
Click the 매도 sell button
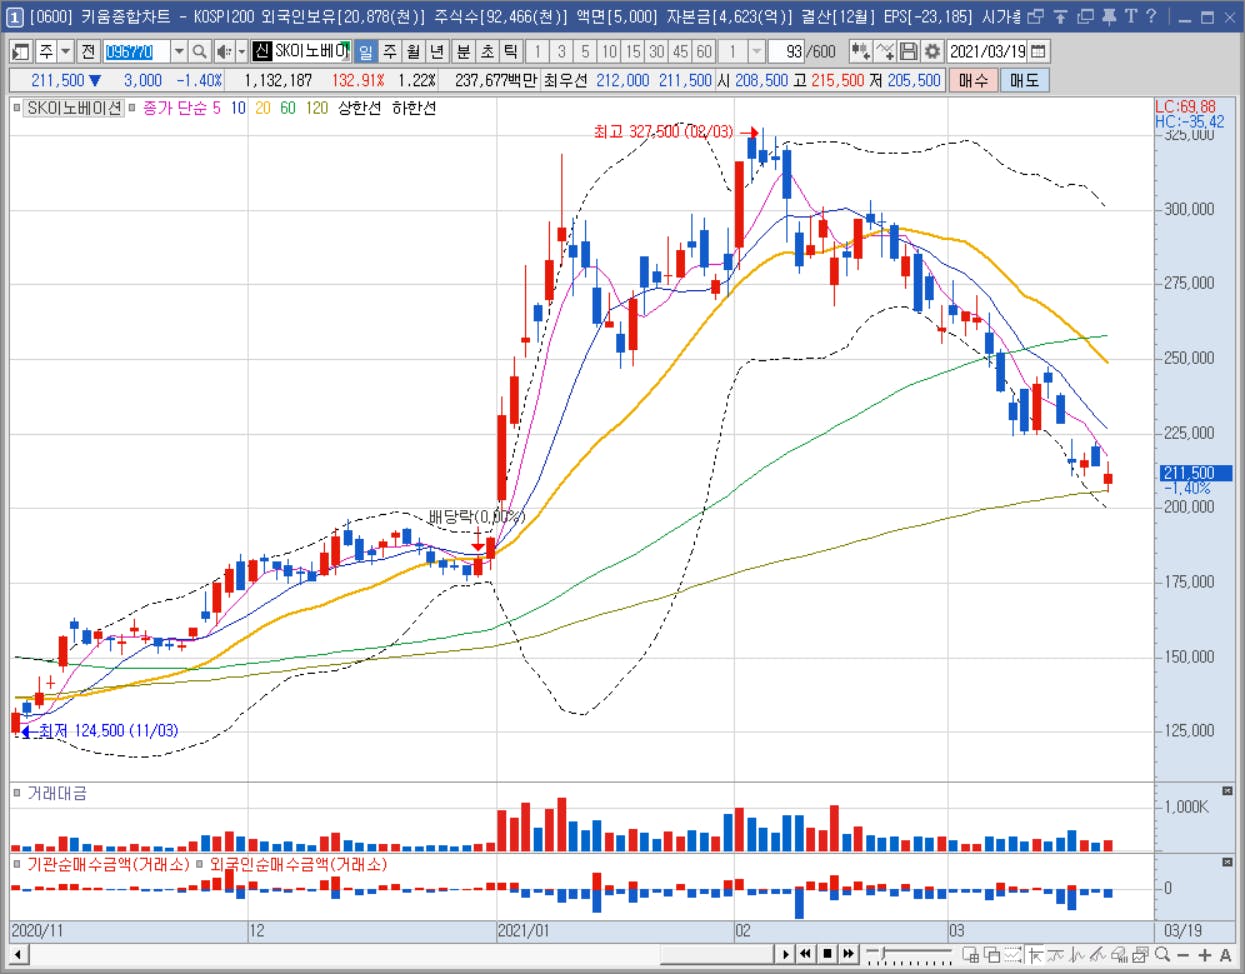(1024, 80)
